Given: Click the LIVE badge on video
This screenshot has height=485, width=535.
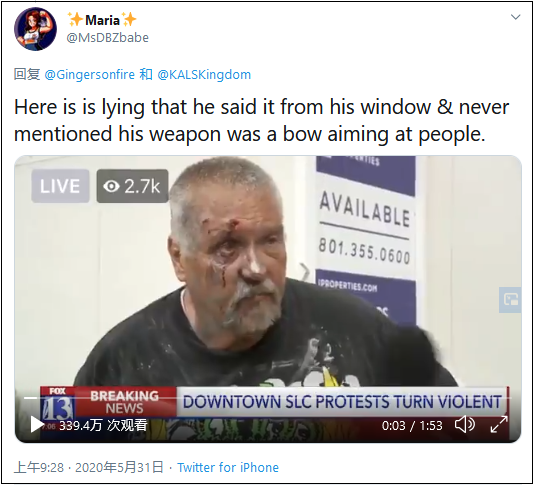Looking at the screenshot, I should coord(60,186).
